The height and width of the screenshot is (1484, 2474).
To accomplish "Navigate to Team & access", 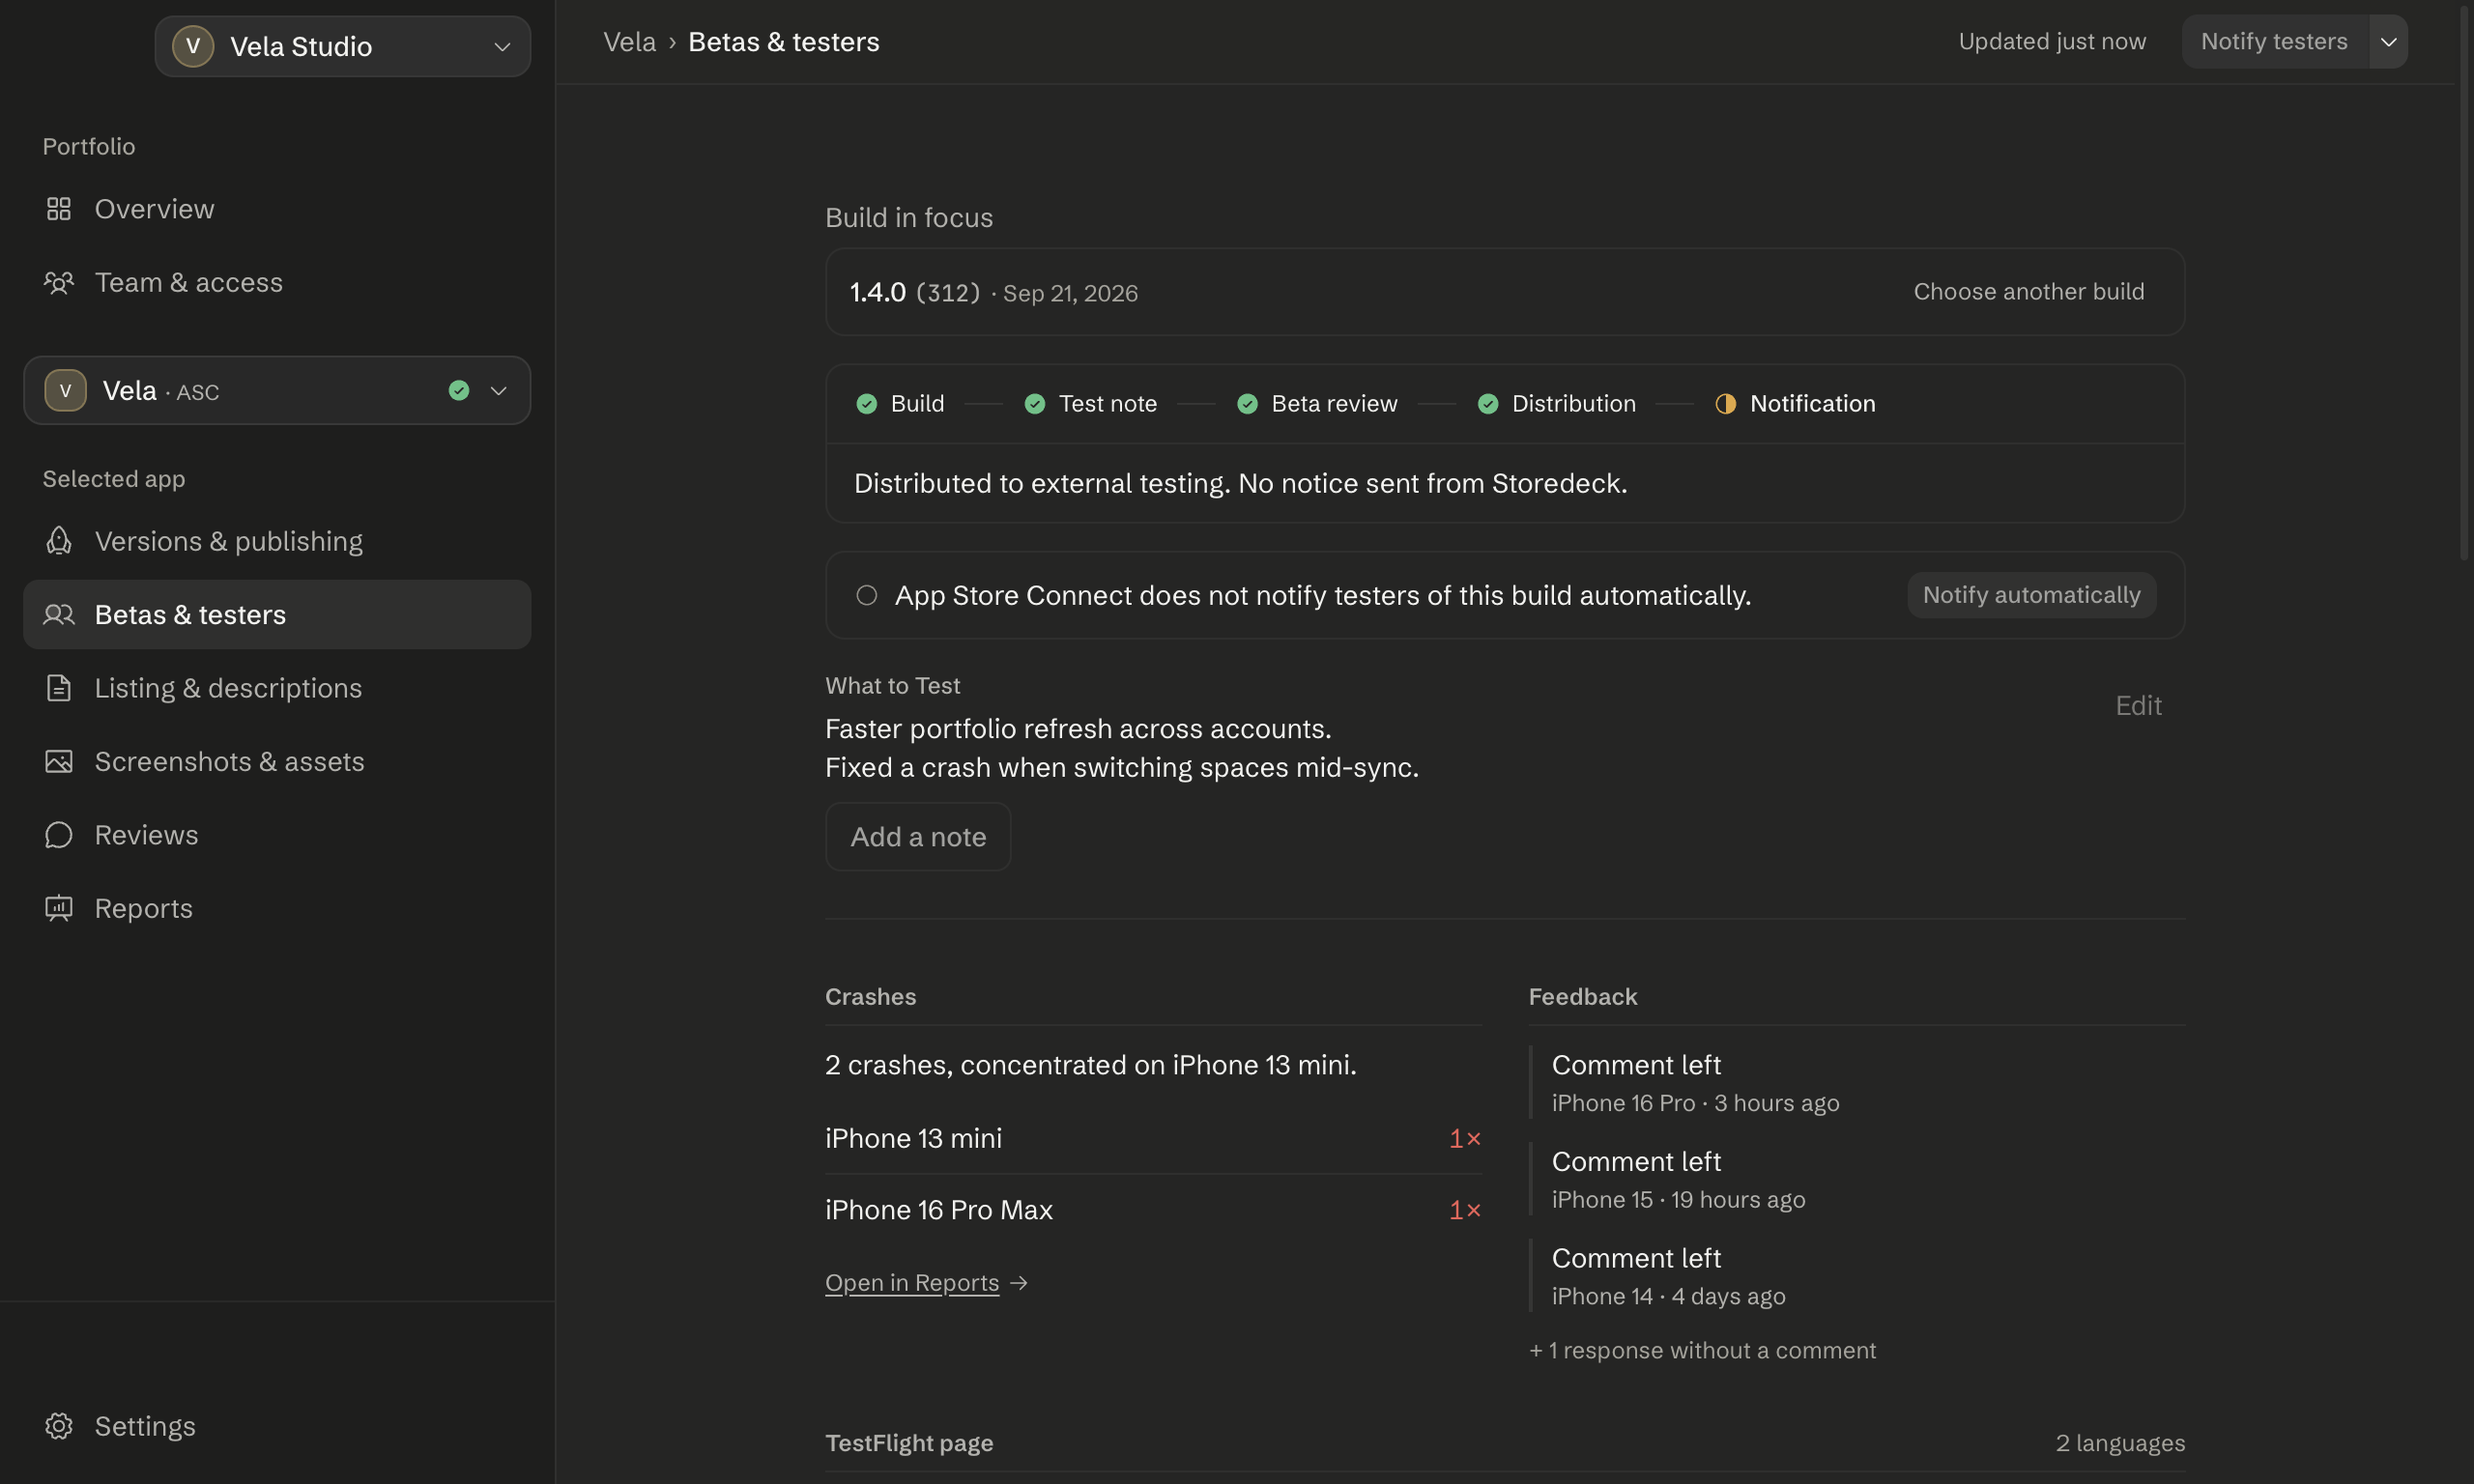I will [x=277, y=283].
